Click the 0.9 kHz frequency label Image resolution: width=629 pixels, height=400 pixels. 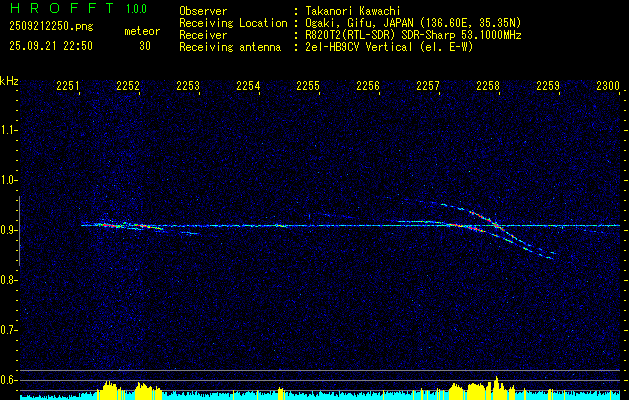8,230
